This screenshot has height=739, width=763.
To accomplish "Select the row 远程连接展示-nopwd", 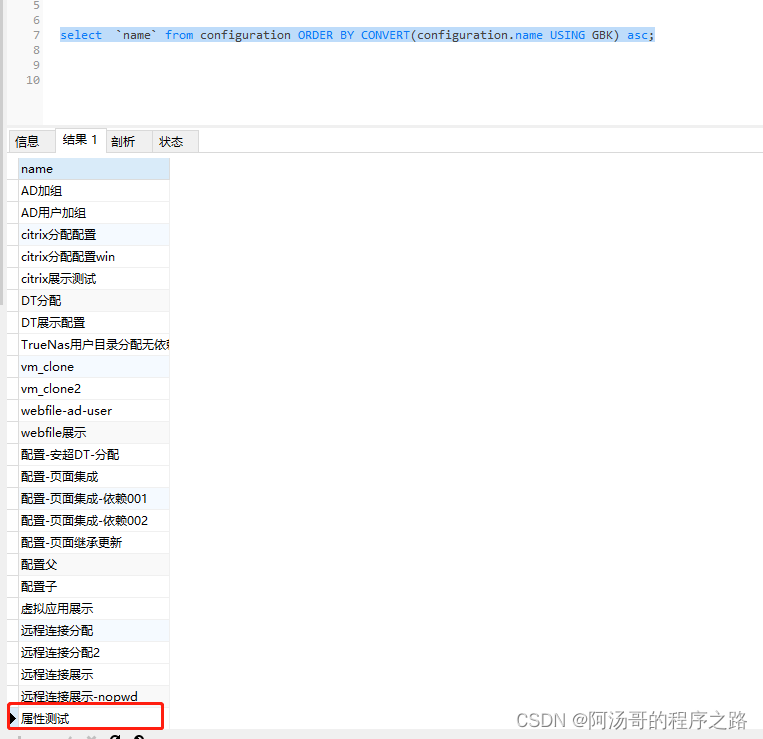I will 94,696.
